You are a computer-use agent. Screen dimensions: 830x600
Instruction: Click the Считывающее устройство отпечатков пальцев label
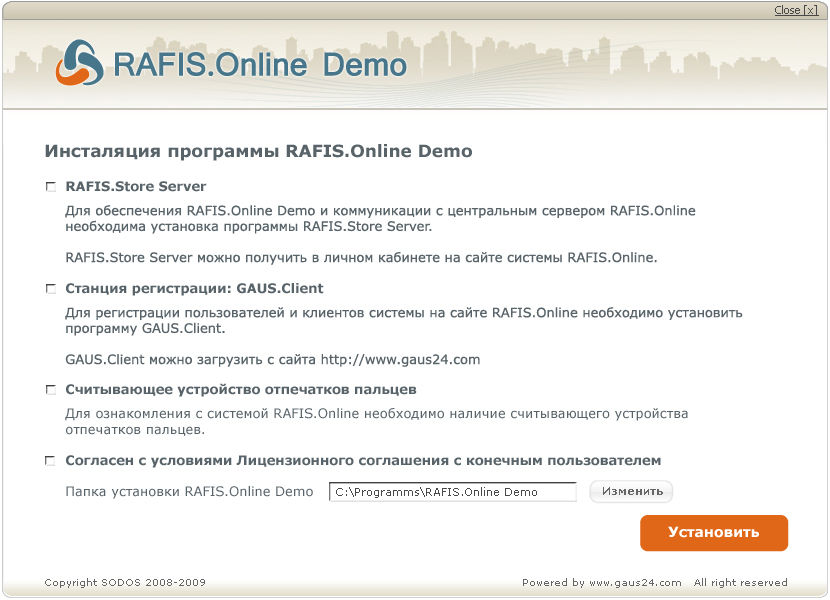(x=240, y=390)
